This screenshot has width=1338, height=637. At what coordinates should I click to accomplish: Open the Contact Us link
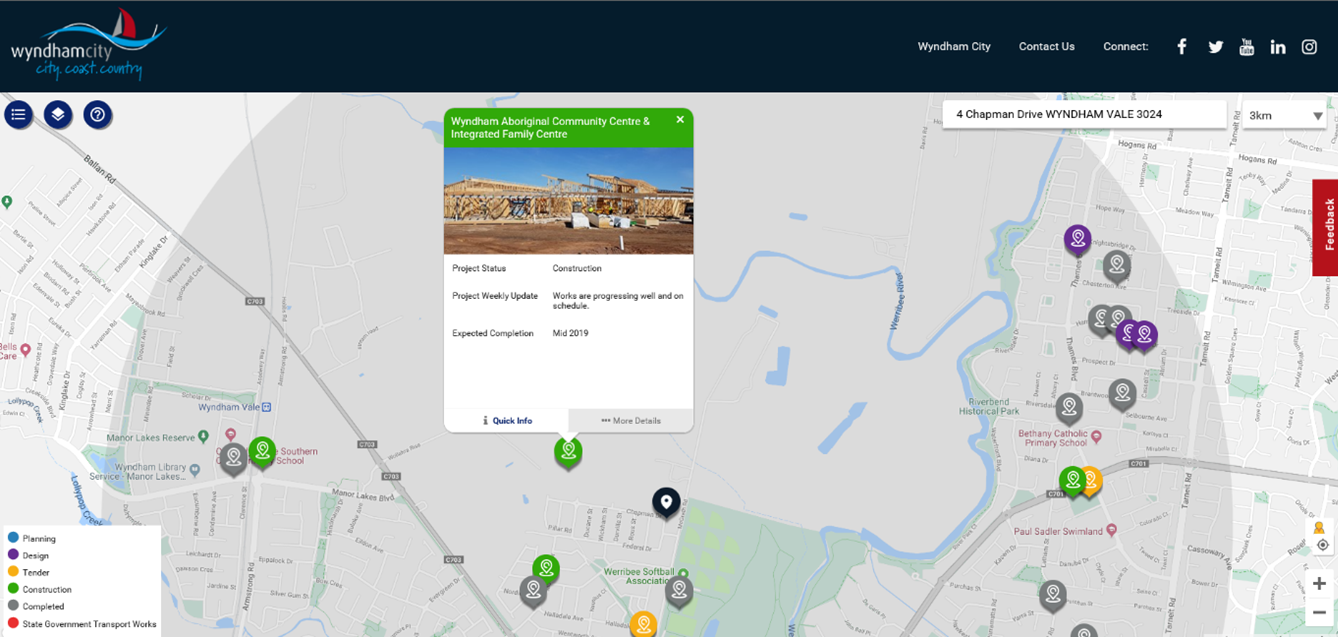pyautogui.click(x=1047, y=47)
